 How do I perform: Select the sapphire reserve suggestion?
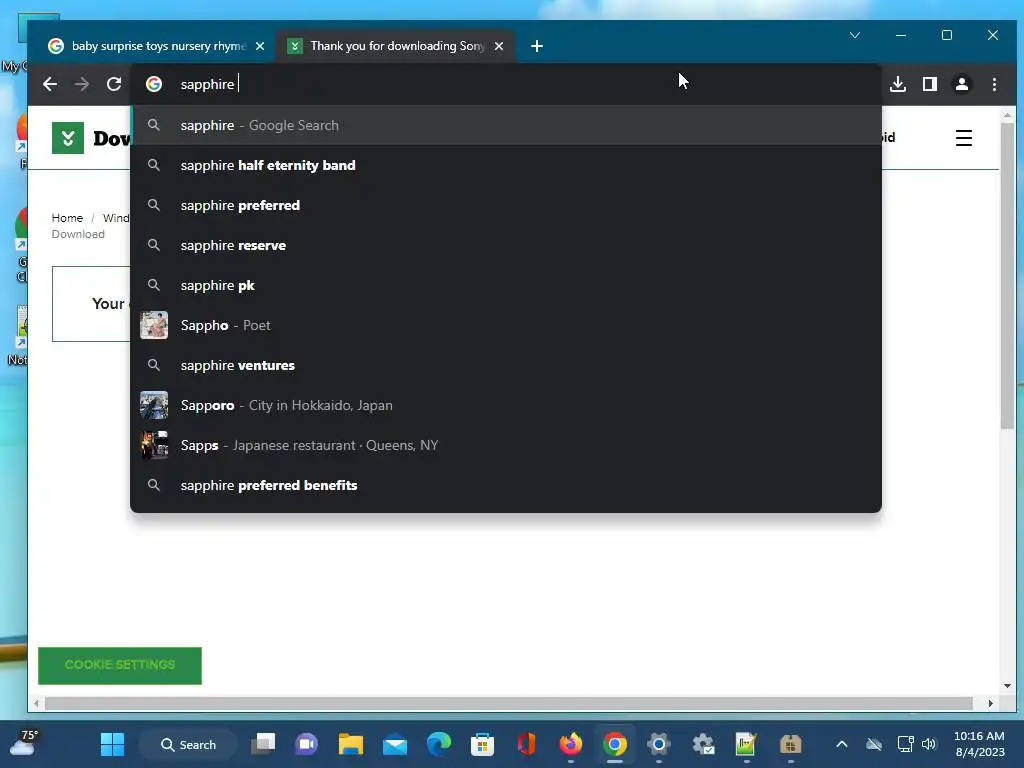506,246
